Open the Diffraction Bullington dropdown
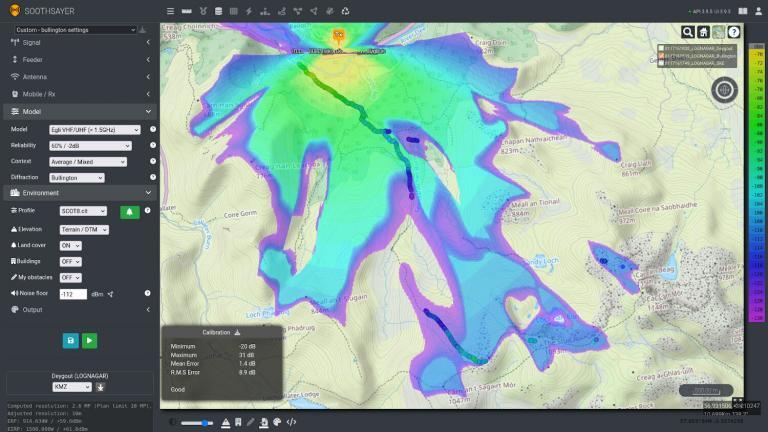 tap(76, 178)
